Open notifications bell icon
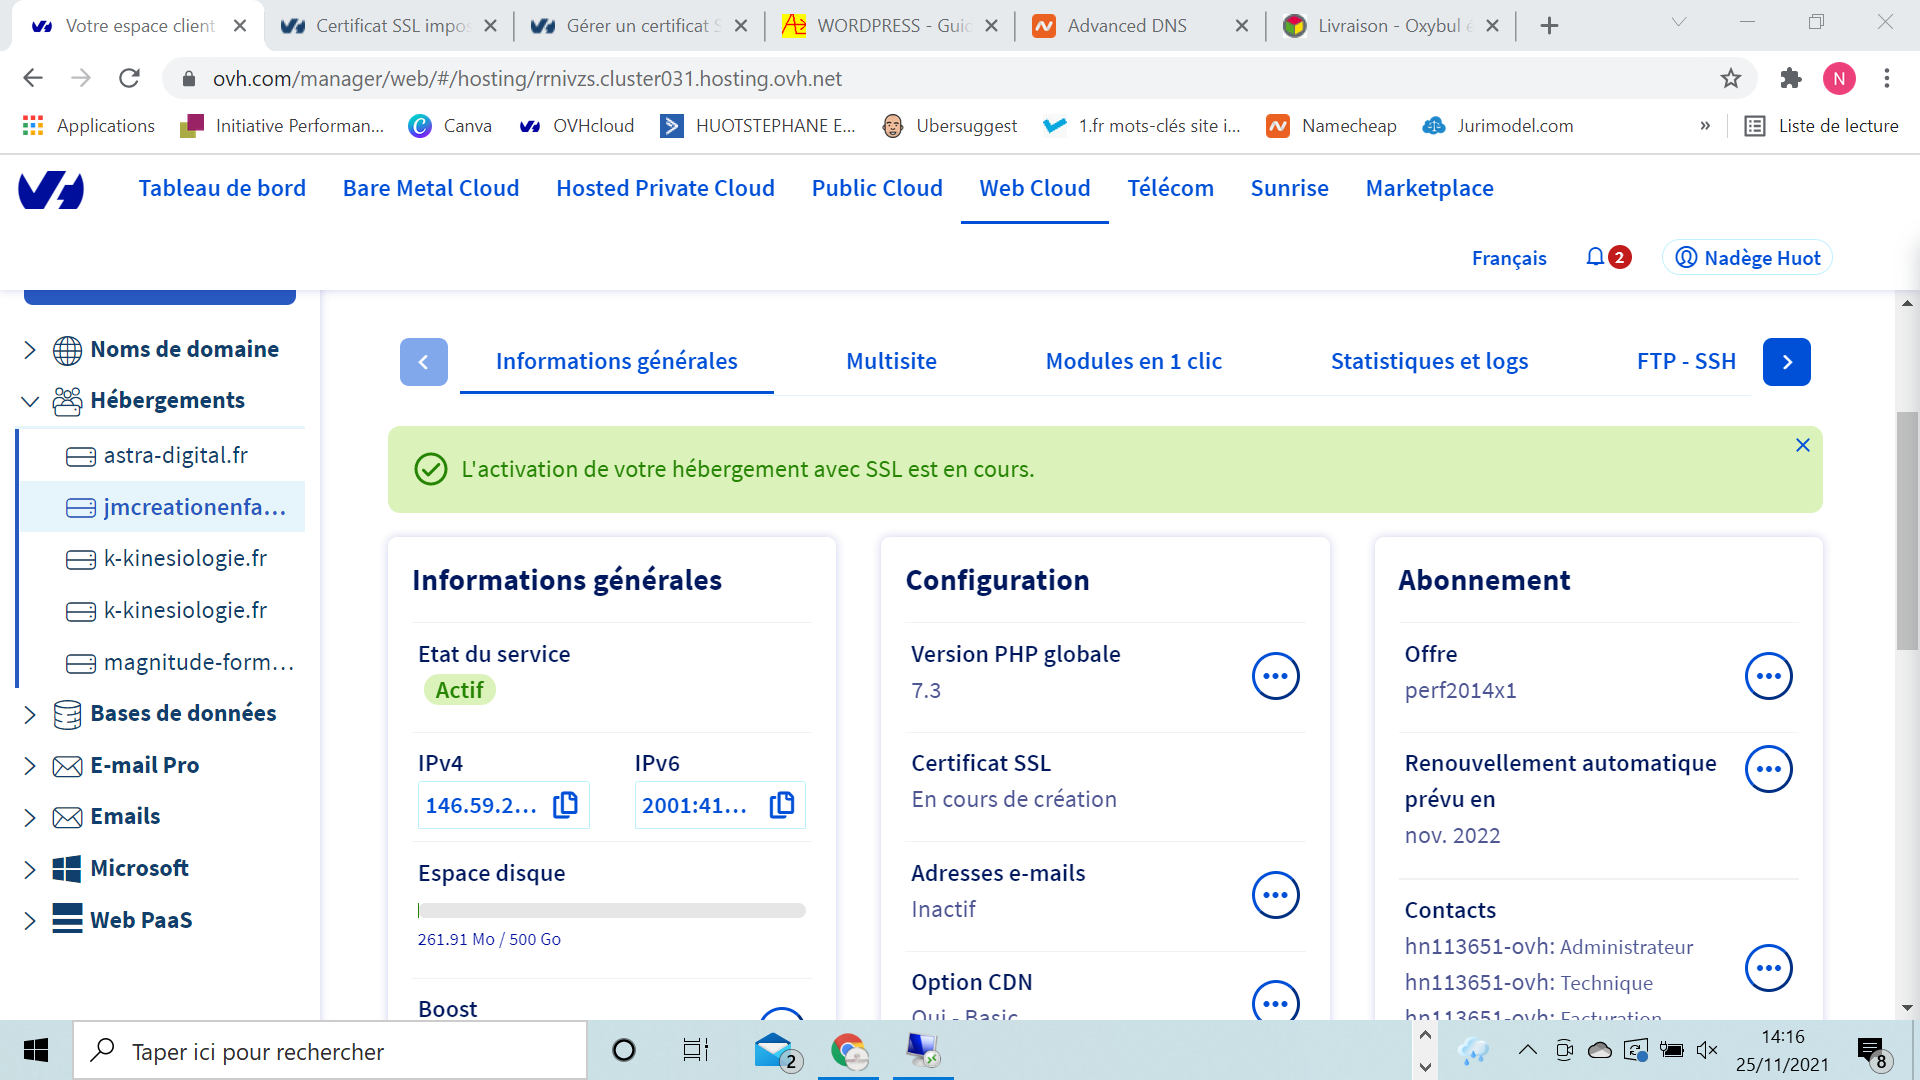 point(1595,258)
